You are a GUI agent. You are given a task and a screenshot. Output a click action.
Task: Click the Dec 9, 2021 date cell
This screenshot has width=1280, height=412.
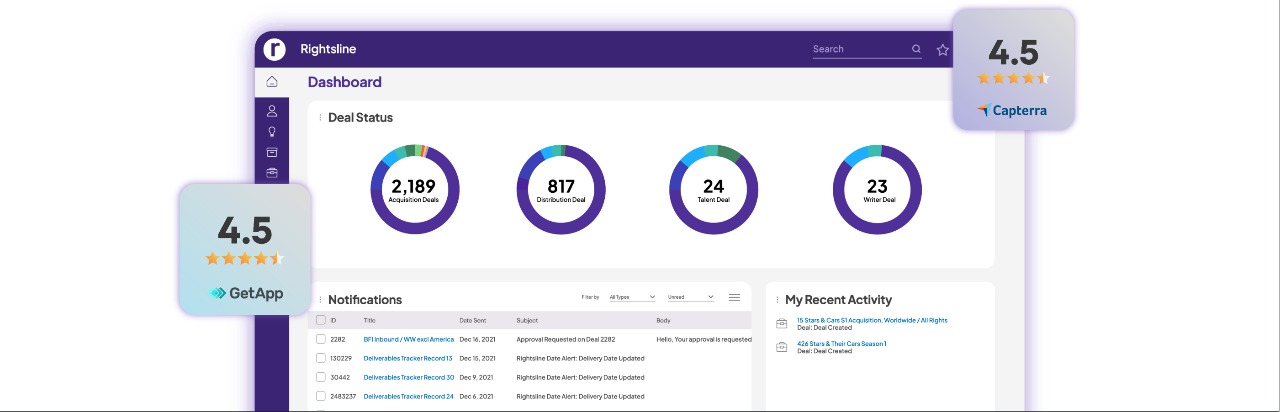click(476, 377)
